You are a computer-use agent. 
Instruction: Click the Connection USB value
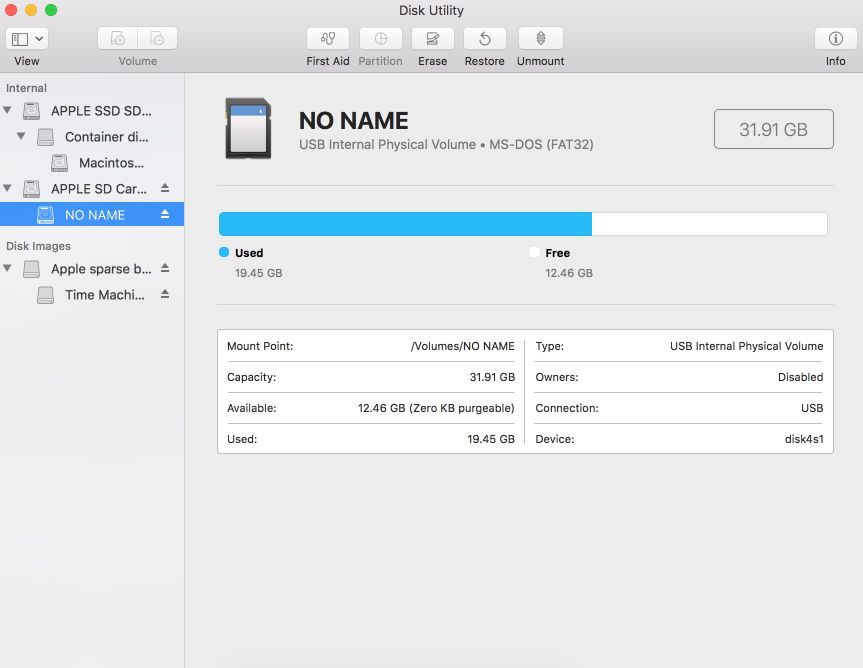point(812,408)
